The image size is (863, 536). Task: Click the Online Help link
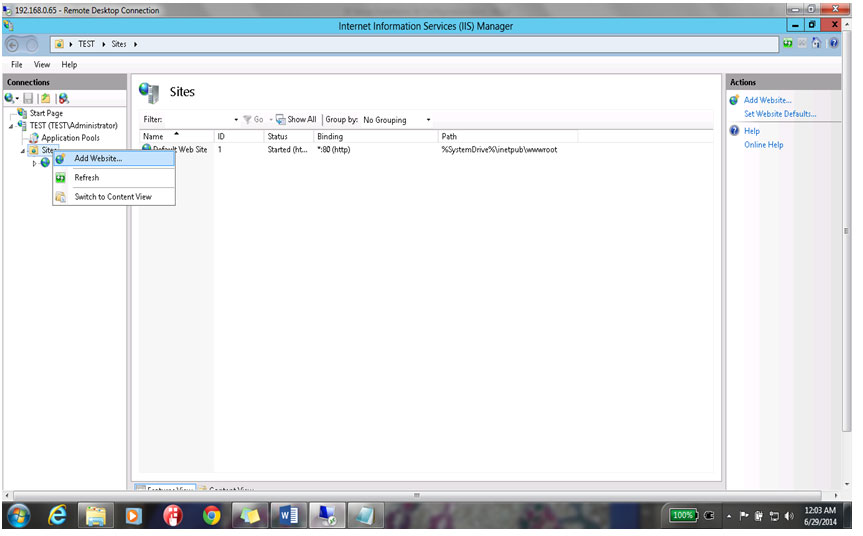[763, 145]
